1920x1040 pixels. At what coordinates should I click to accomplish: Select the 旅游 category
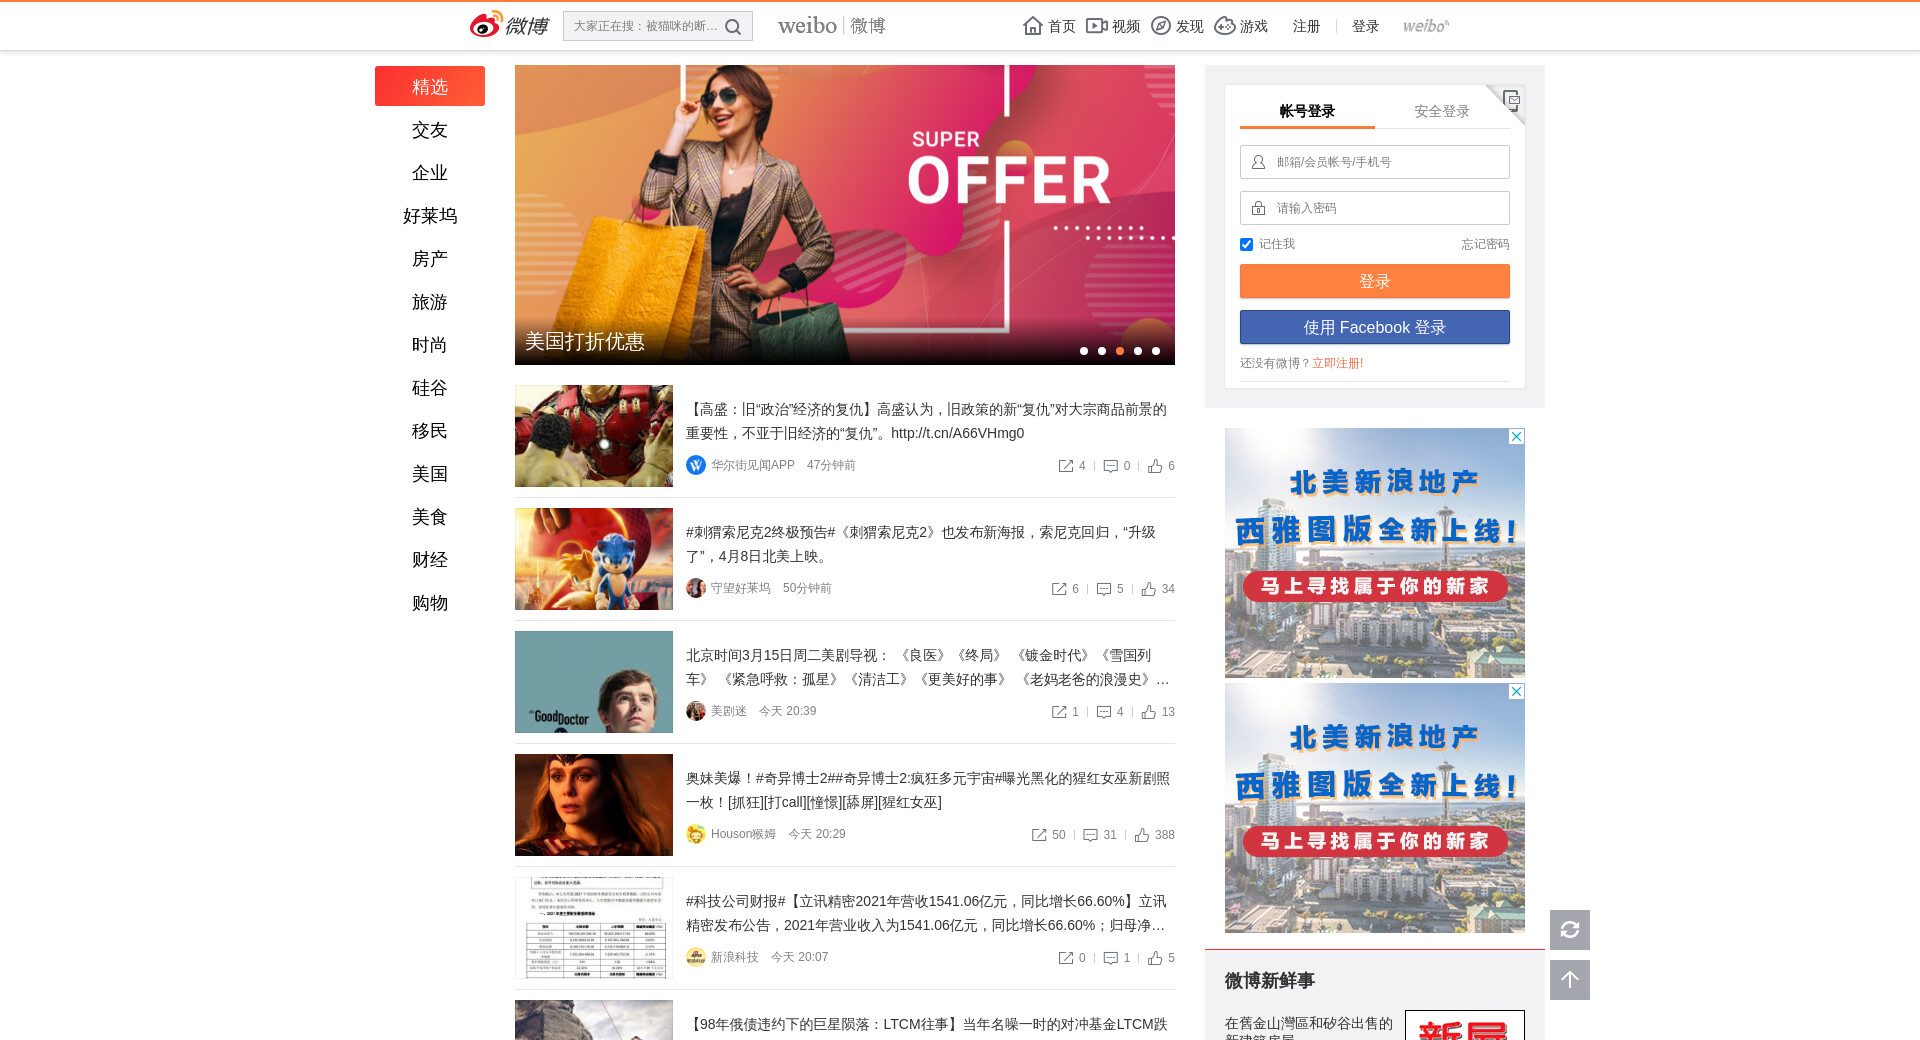430,302
